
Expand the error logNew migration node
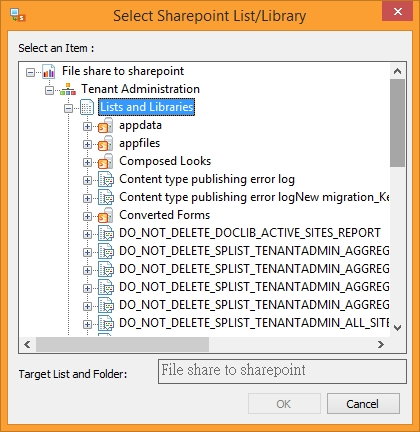(87, 198)
